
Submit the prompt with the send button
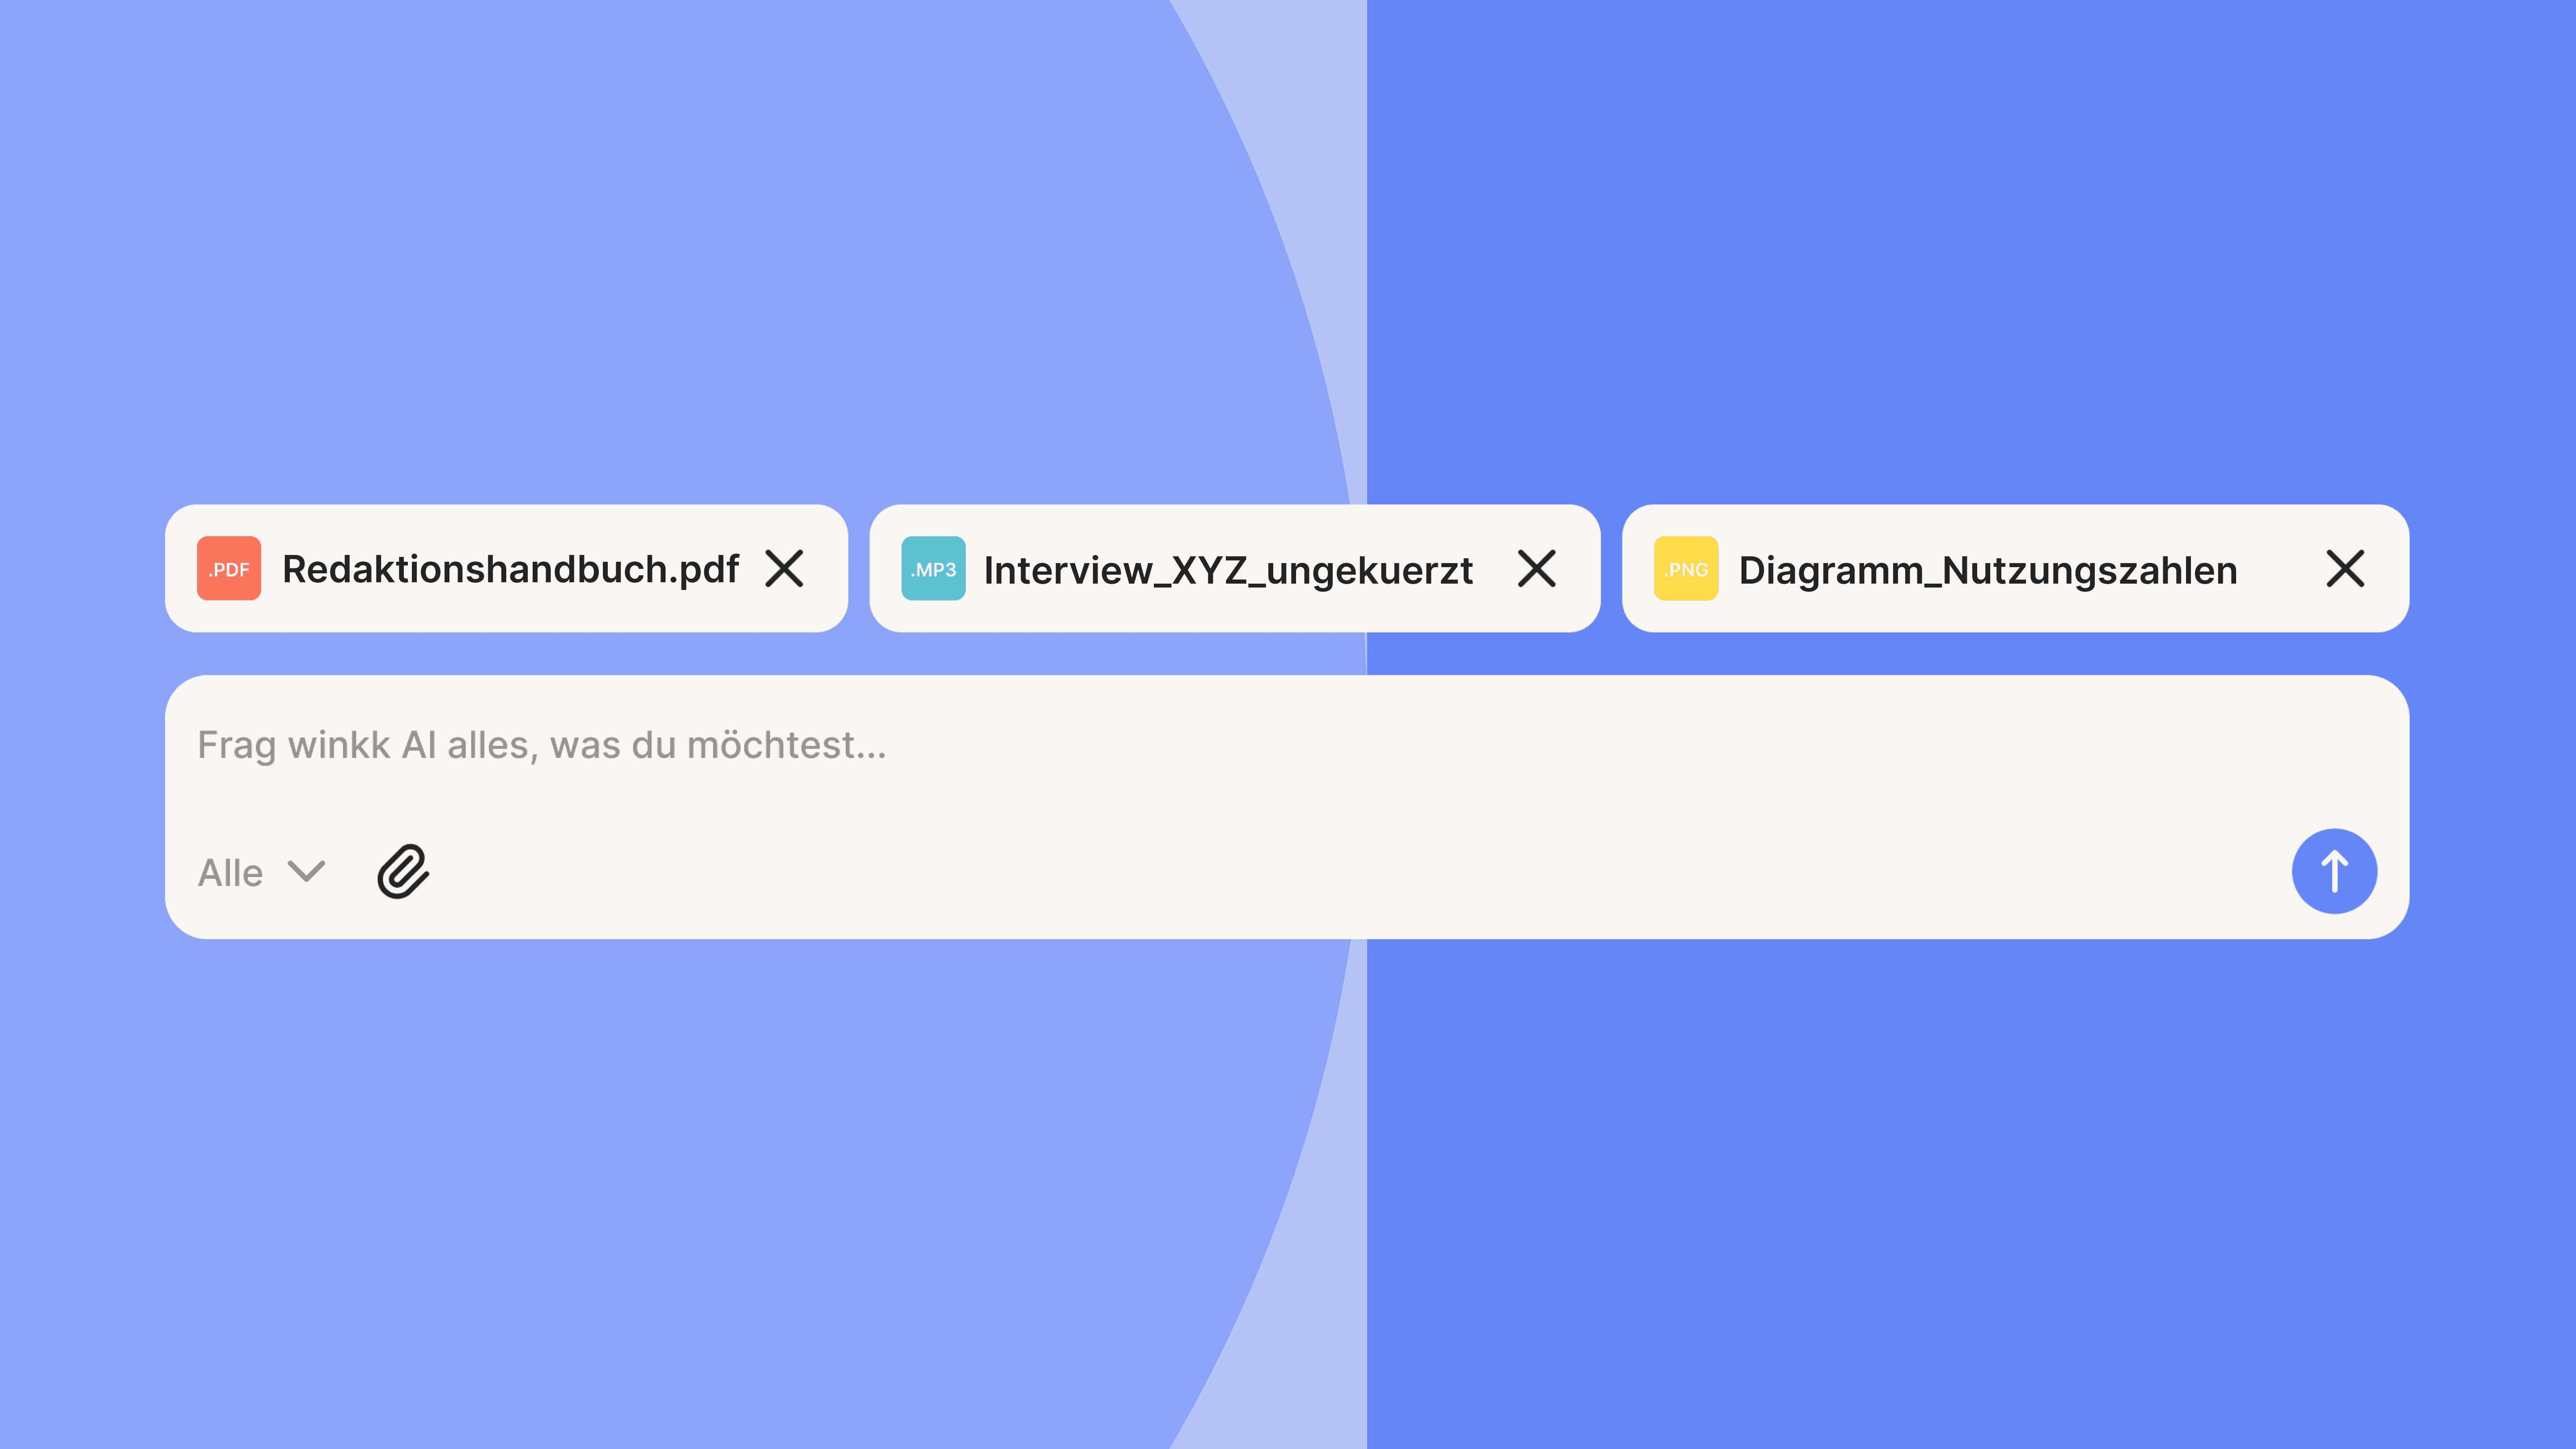[x=2334, y=872]
